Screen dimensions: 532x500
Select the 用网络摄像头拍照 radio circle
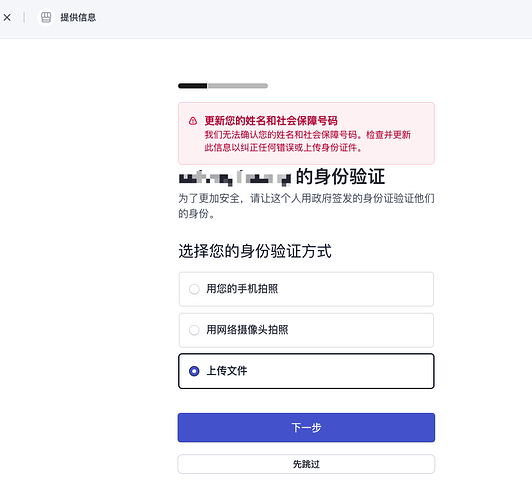pyautogui.click(x=194, y=330)
